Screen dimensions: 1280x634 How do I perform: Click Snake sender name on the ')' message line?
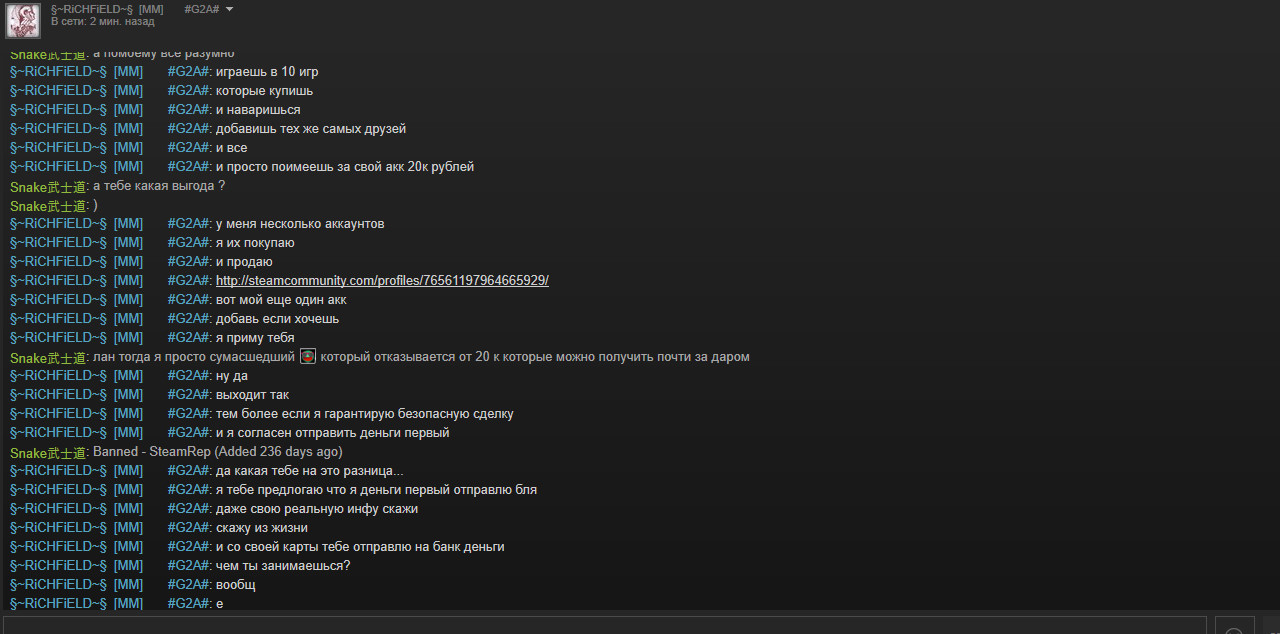[x=48, y=205]
